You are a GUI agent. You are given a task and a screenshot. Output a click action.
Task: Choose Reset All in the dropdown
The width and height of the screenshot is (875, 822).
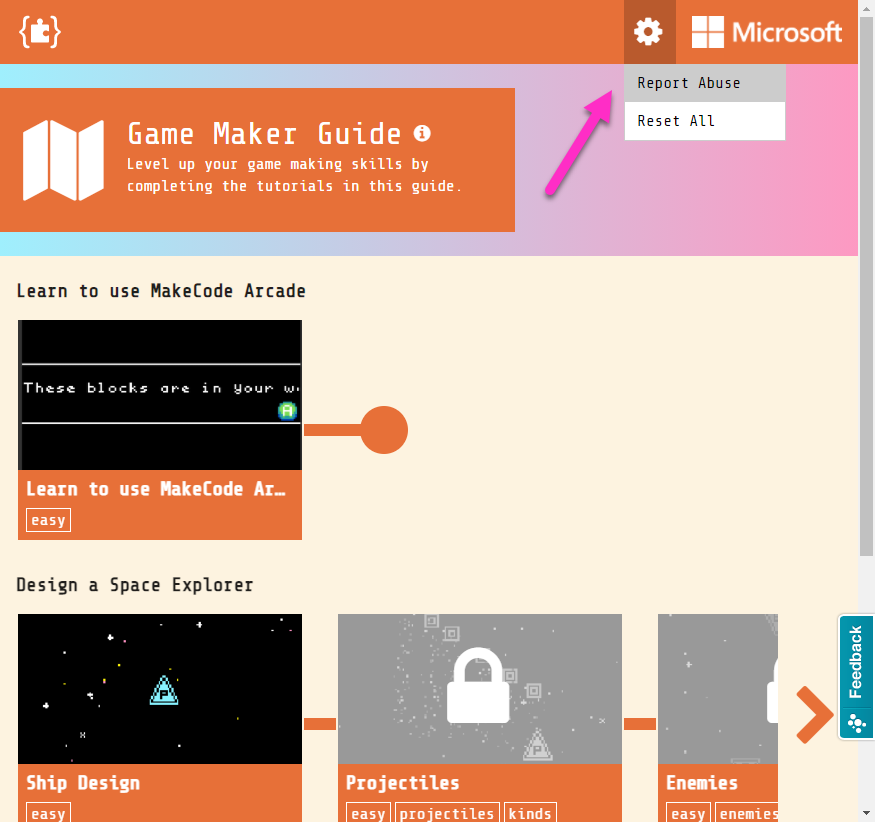tap(705, 121)
